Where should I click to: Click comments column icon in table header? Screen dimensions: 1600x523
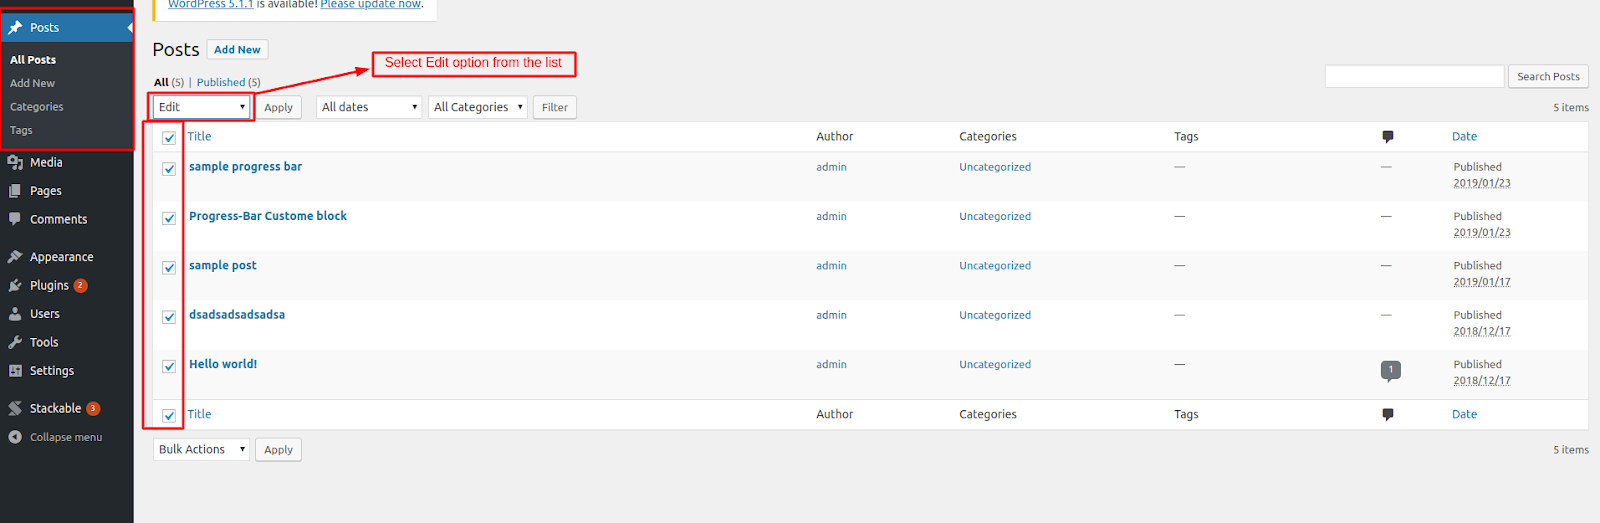(1388, 137)
